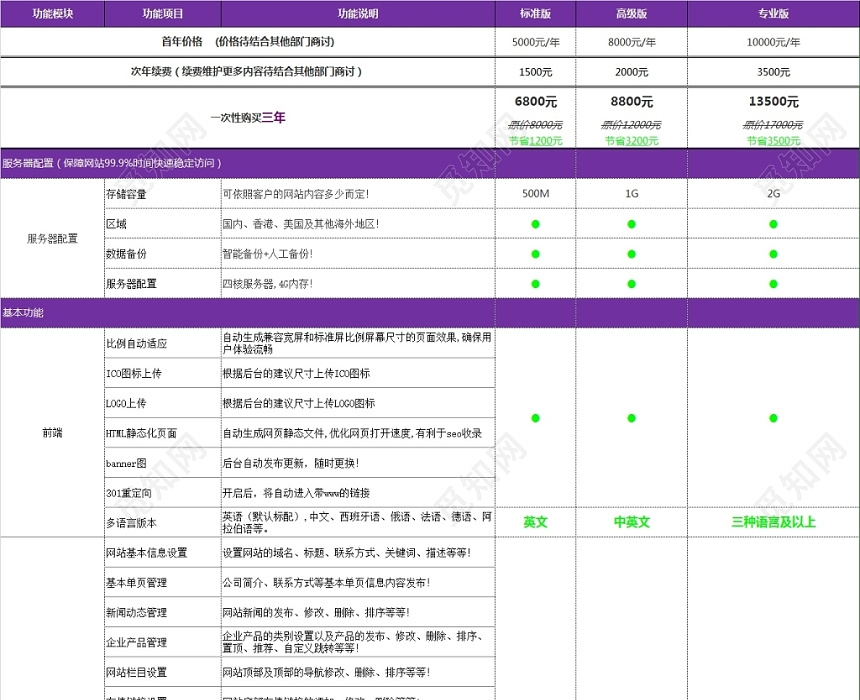Click the struck-through 原价12000元 text
This screenshot has width=860, height=700.
(631, 125)
